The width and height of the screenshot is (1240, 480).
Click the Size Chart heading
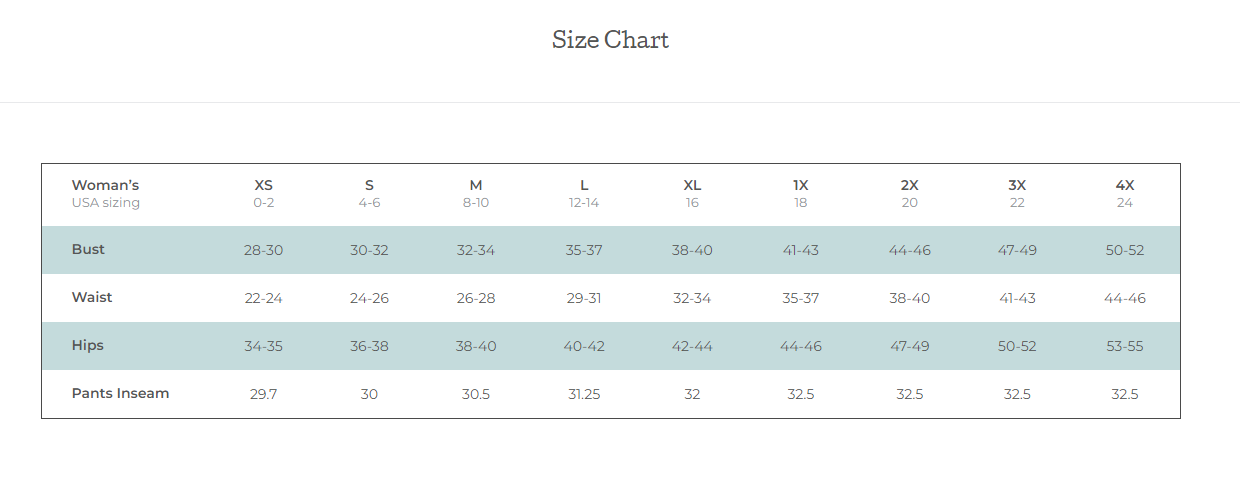(x=610, y=40)
